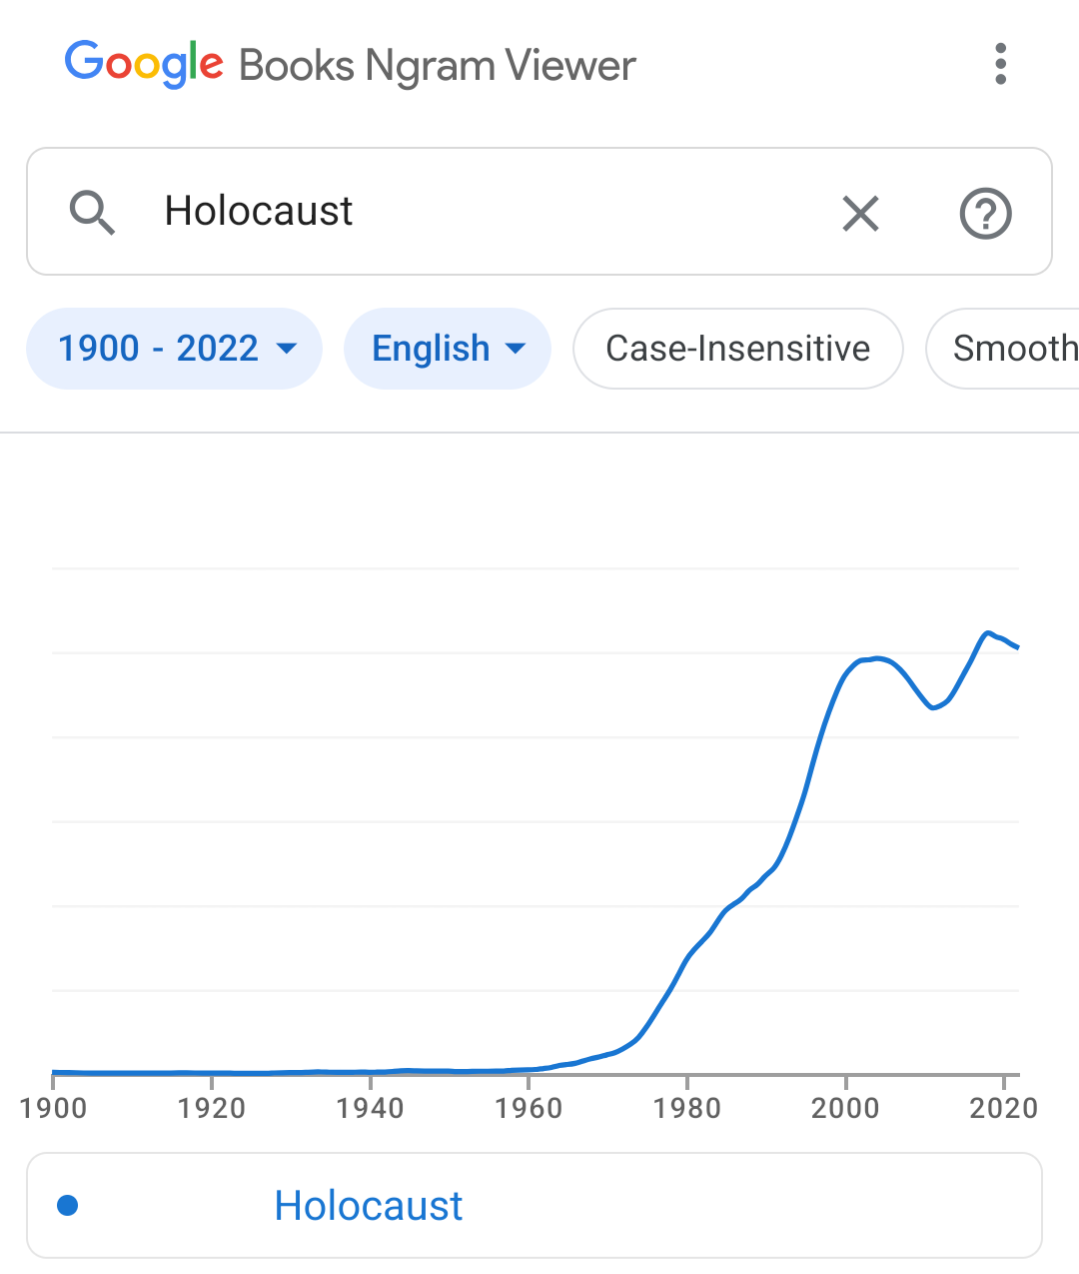
Task: Click the curve dip around 2011
Action: pyautogui.click(x=934, y=707)
